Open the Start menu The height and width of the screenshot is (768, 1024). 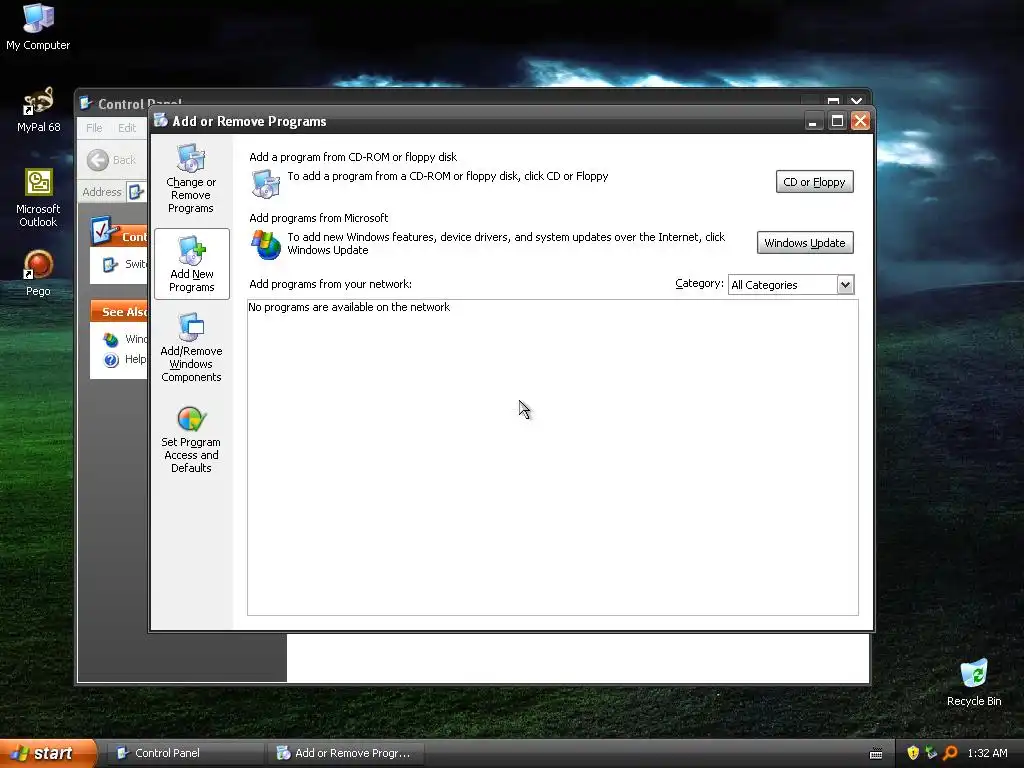click(x=48, y=753)
